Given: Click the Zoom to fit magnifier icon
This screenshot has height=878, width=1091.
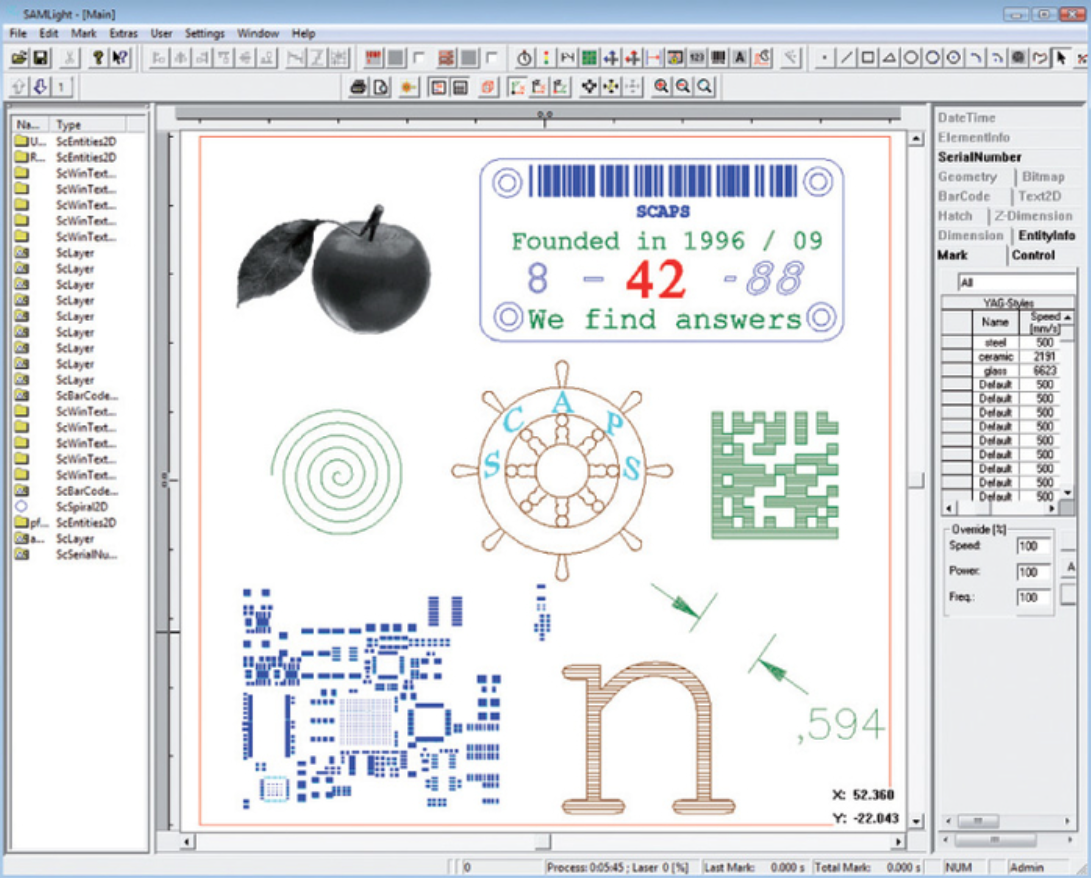Looking at the screenshot, I should click(704, 86).
